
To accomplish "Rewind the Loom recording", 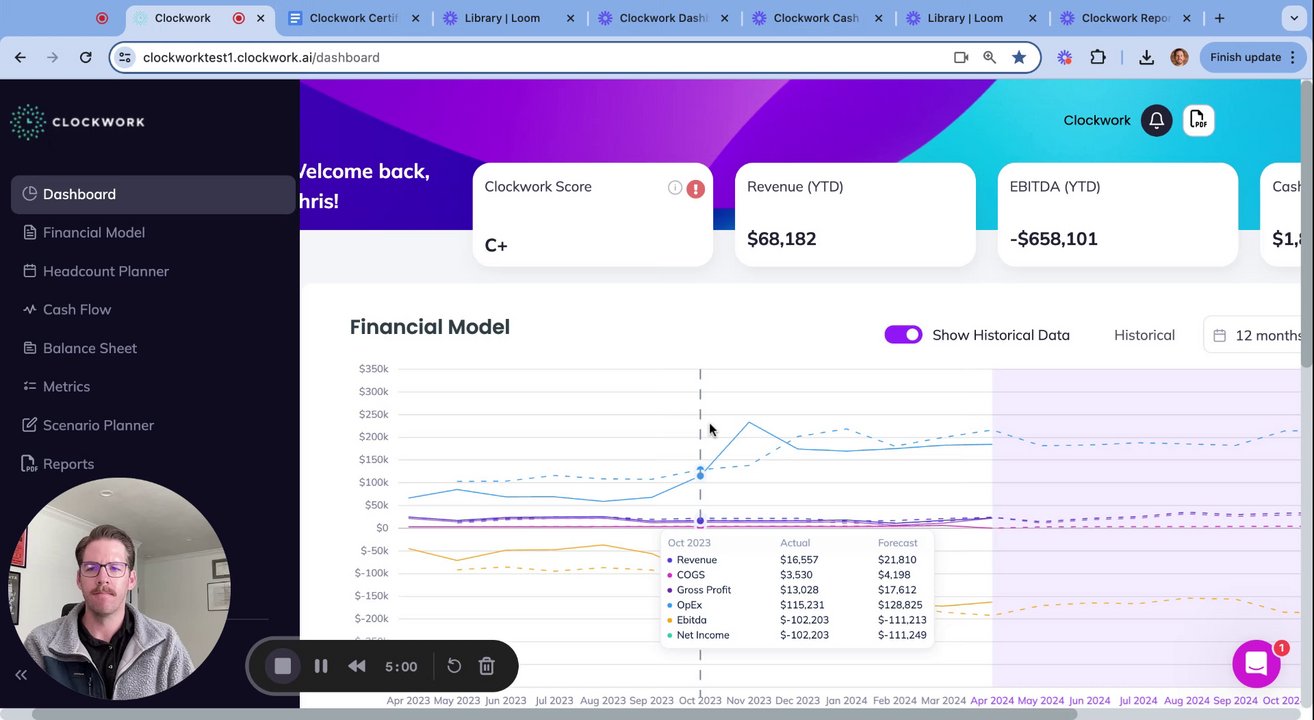I will [x=357, y=666].
